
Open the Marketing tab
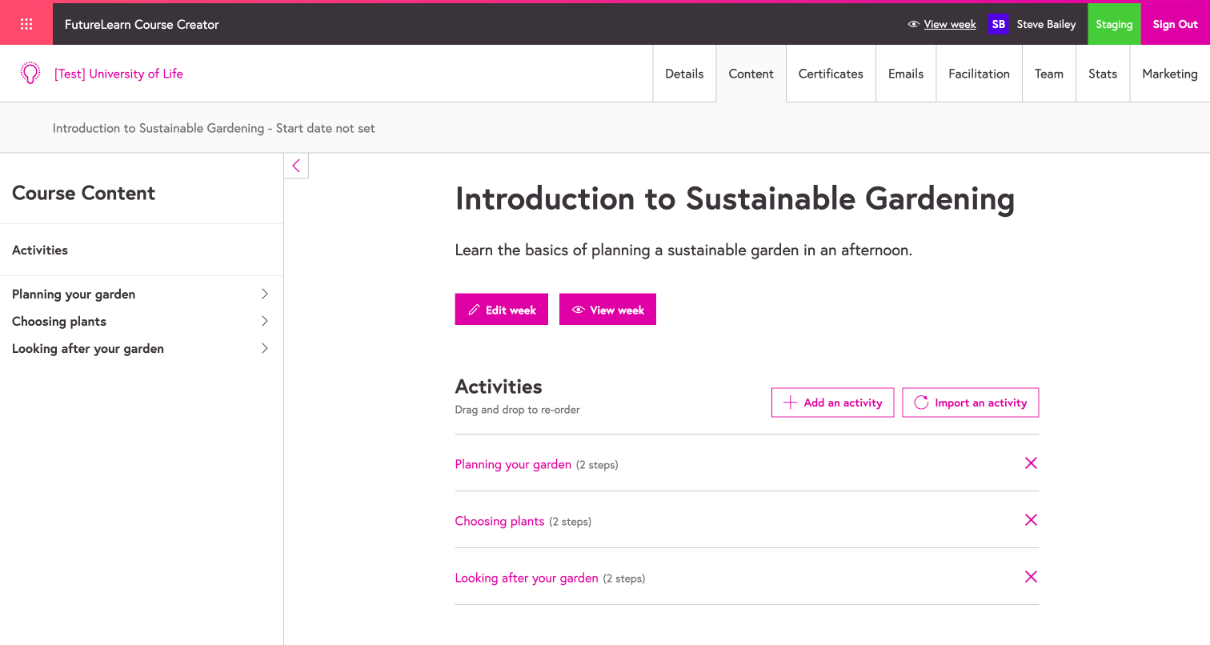click(1170, 74)
